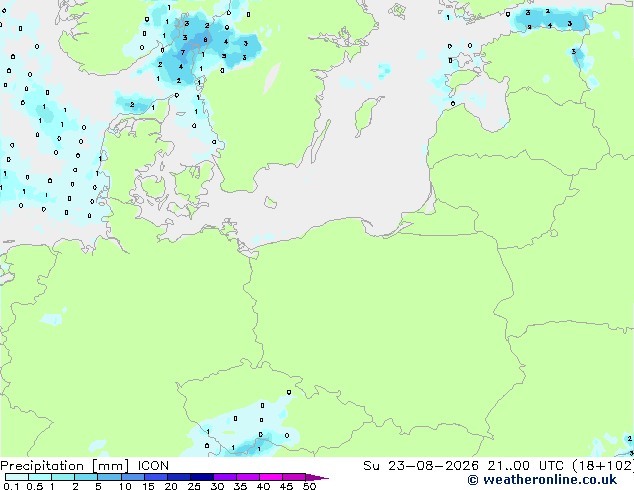The height and width of the screenshot is (490, 634).
Task: Open the weatheronline.co.uk link
Action: pyautogui.click(x=542, y=480)
